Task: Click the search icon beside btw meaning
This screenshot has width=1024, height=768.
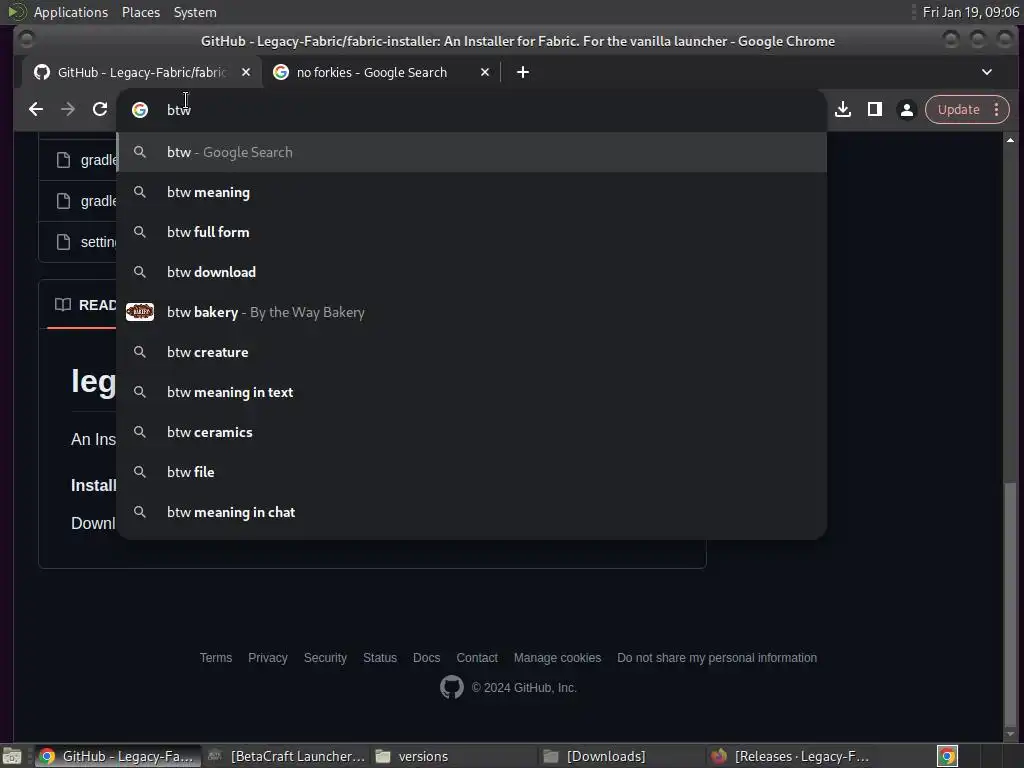Action: coord(140,192)
